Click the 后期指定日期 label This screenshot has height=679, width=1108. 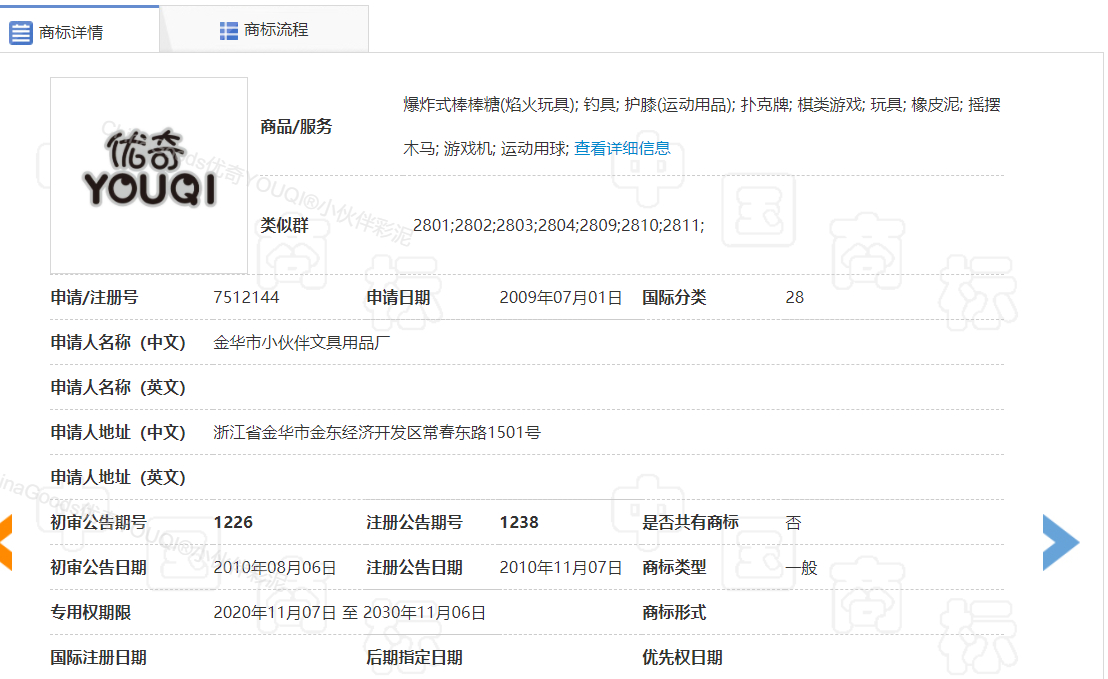[414, 658]
